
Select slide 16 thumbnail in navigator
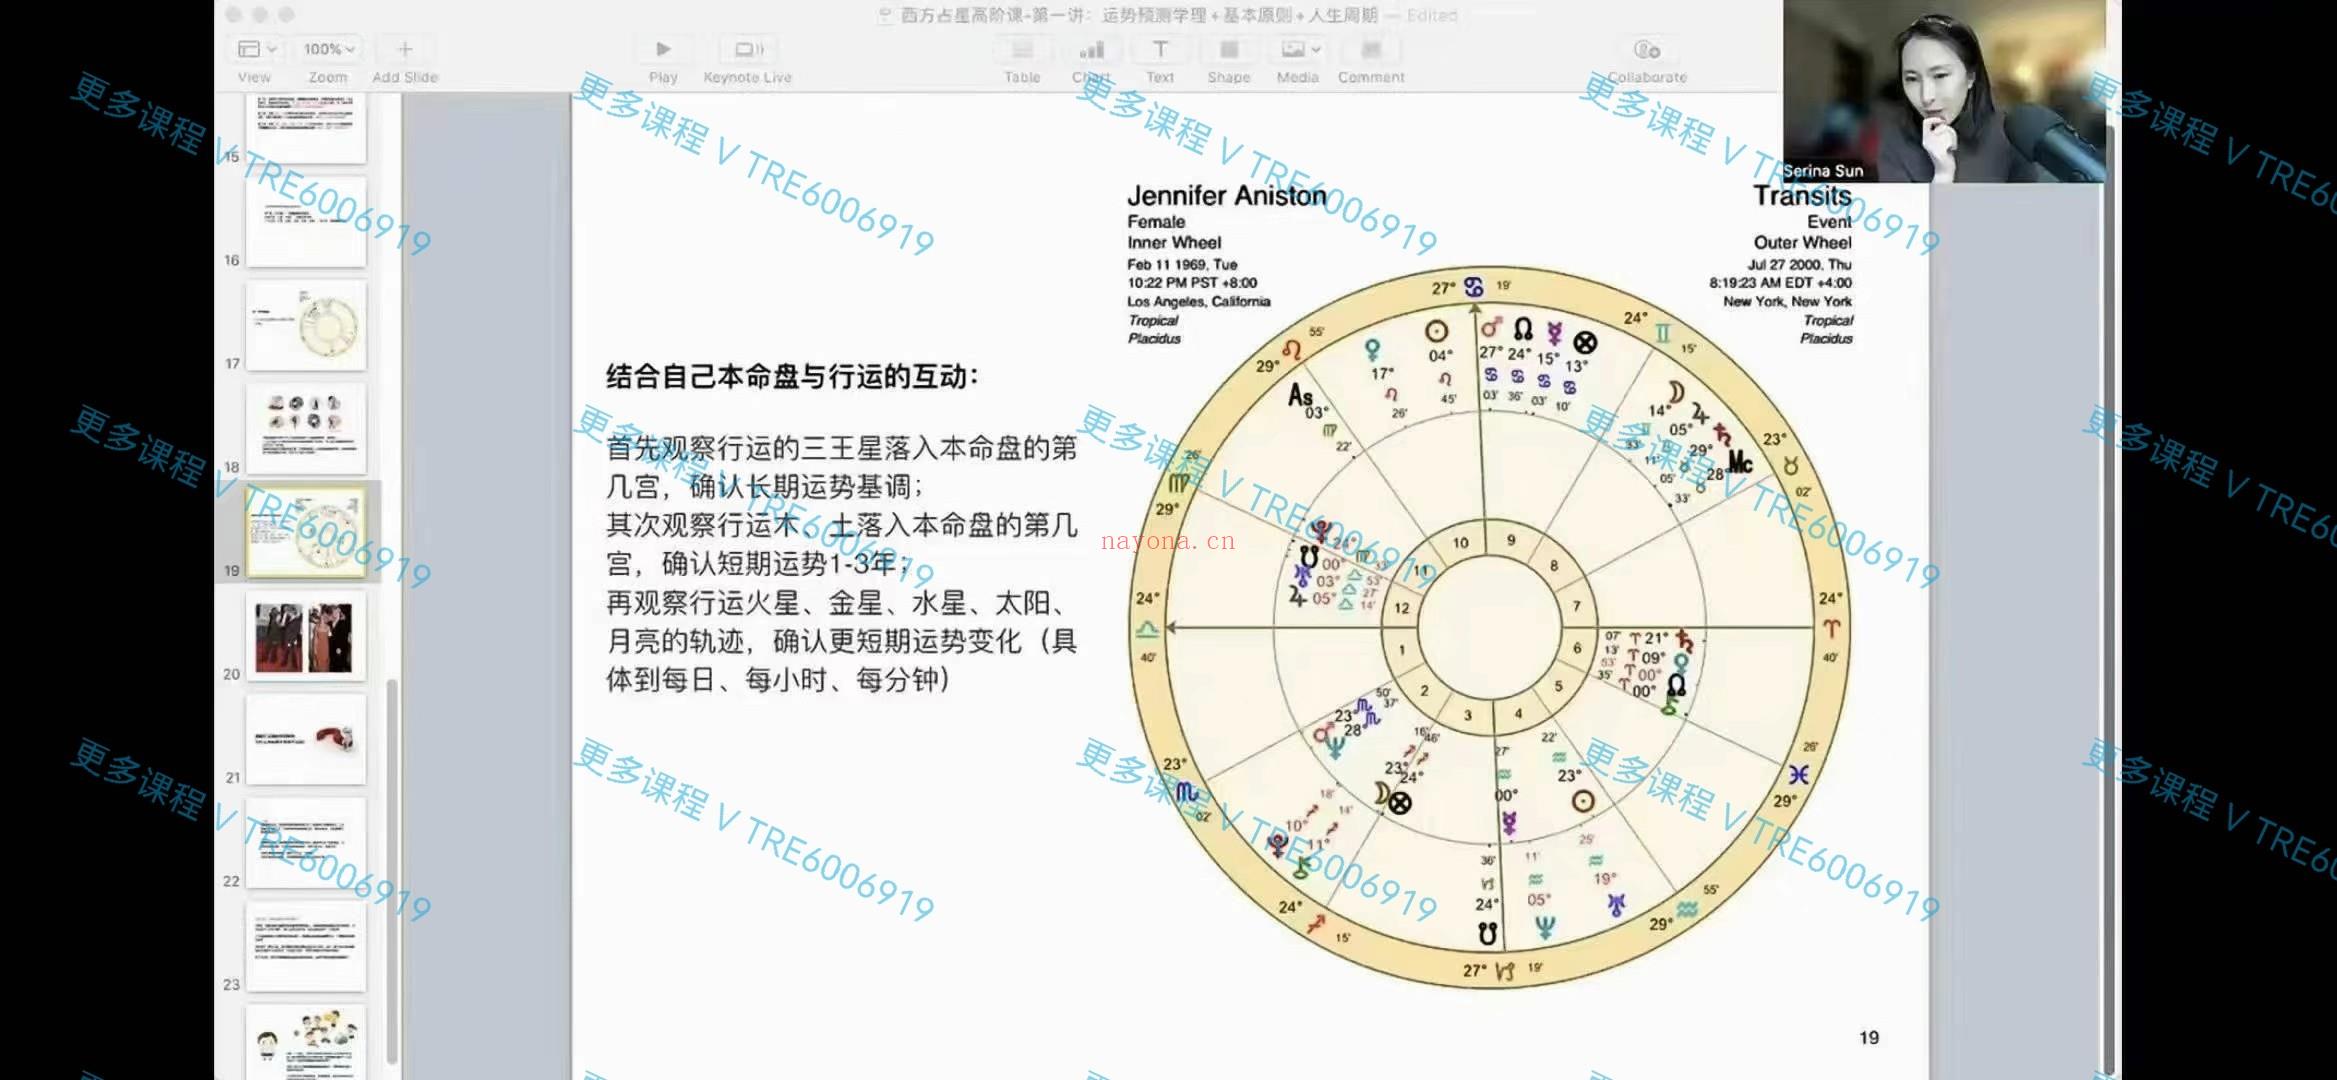click(x=306, y=221)
